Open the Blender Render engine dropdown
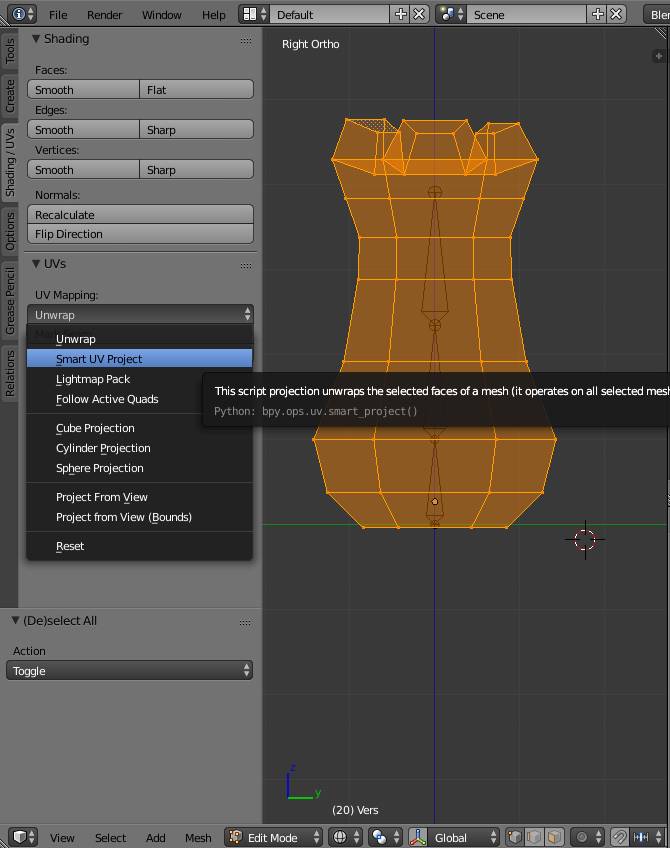The height and width of the screenshot is (848, 670). click(x=656, y=14)
